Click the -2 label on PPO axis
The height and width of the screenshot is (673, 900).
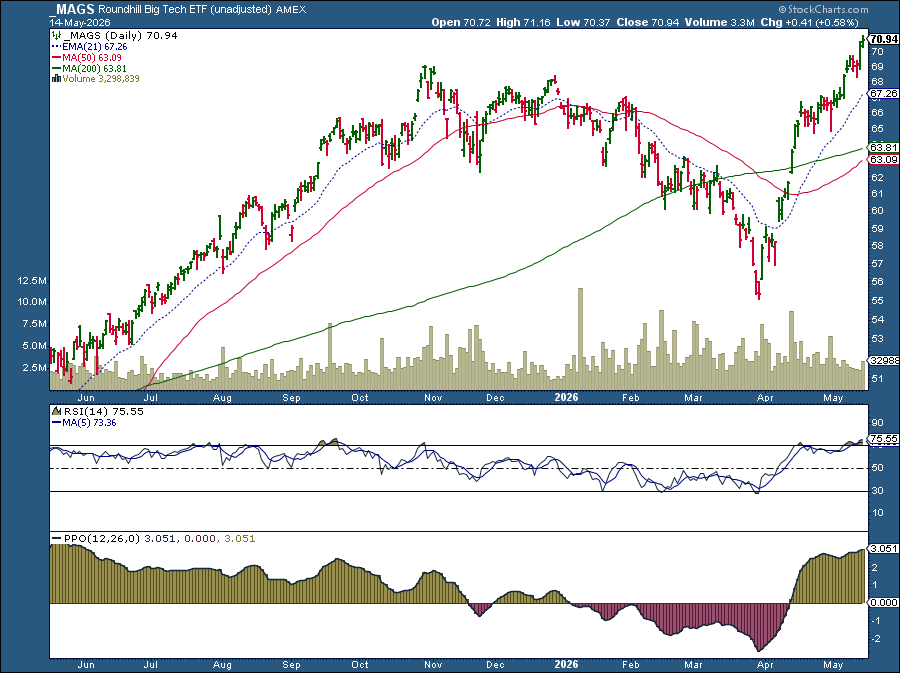point(876,639)
